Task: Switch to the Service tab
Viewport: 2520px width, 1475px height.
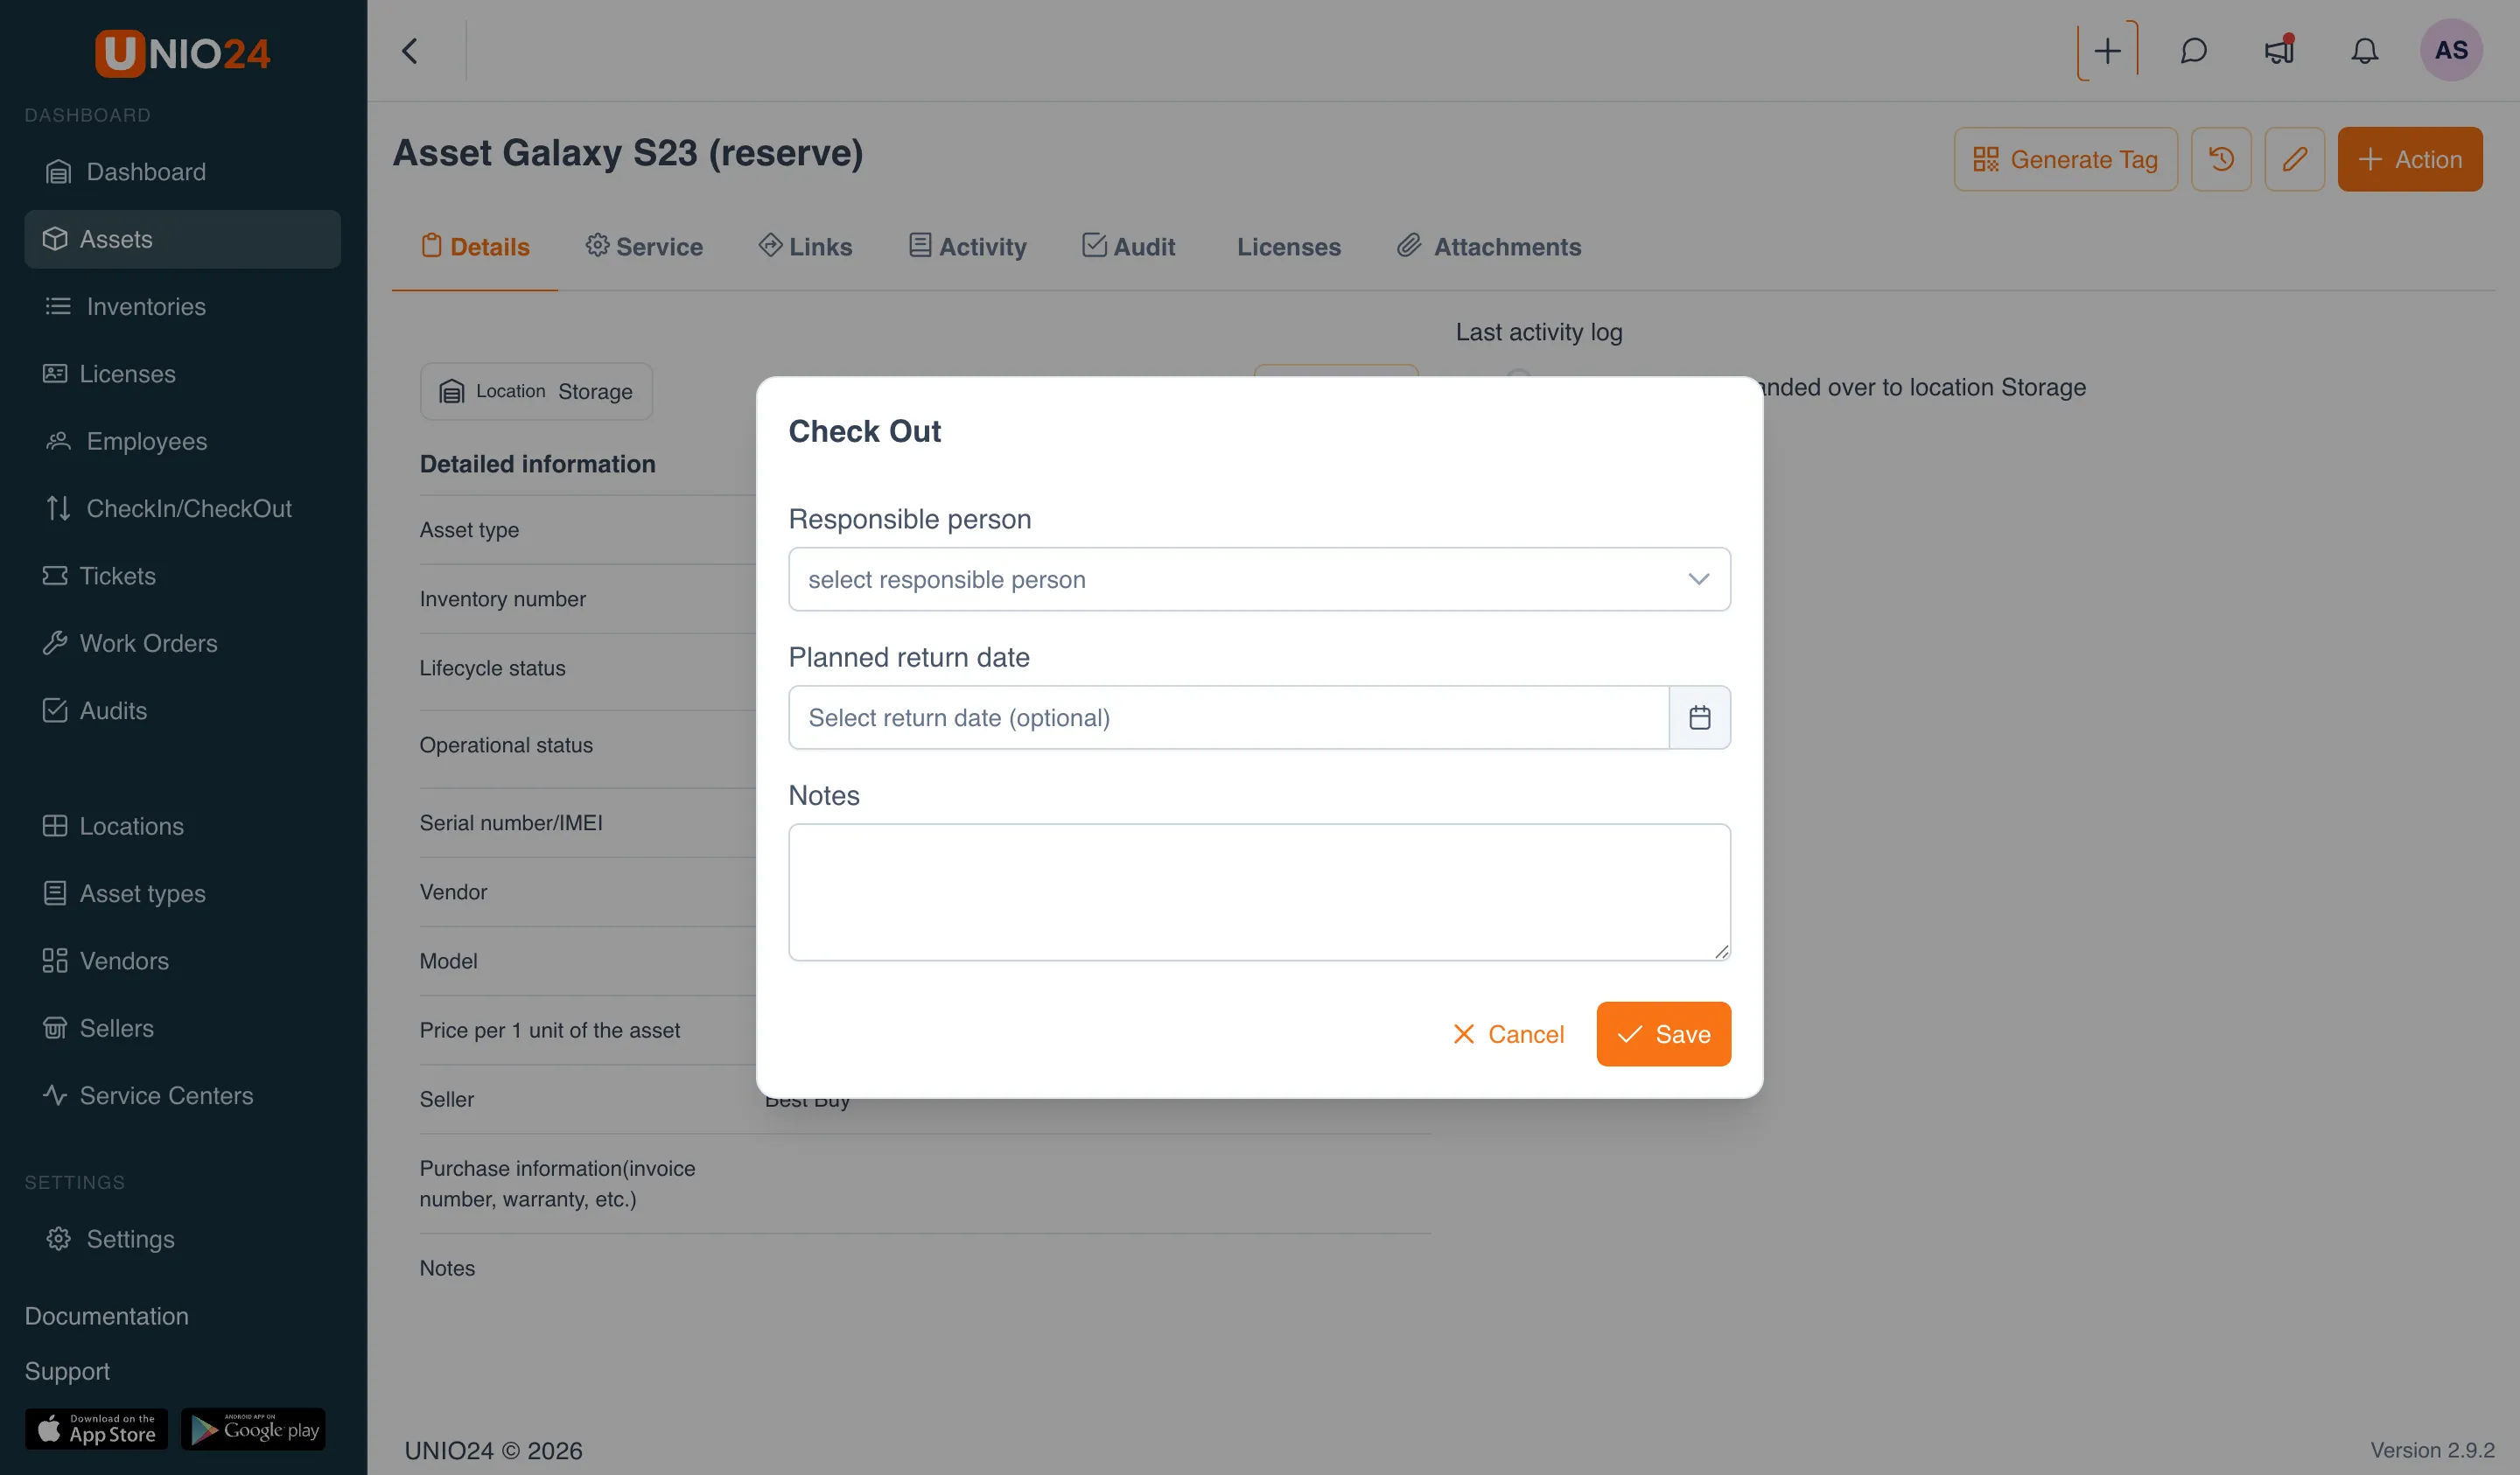Action: [x=644, y=247]
